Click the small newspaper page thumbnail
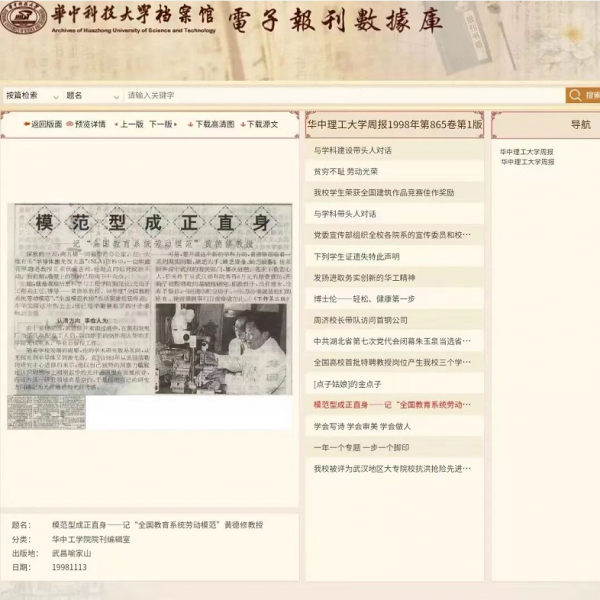Screen dimensions: 600x600 click(32, 411)
